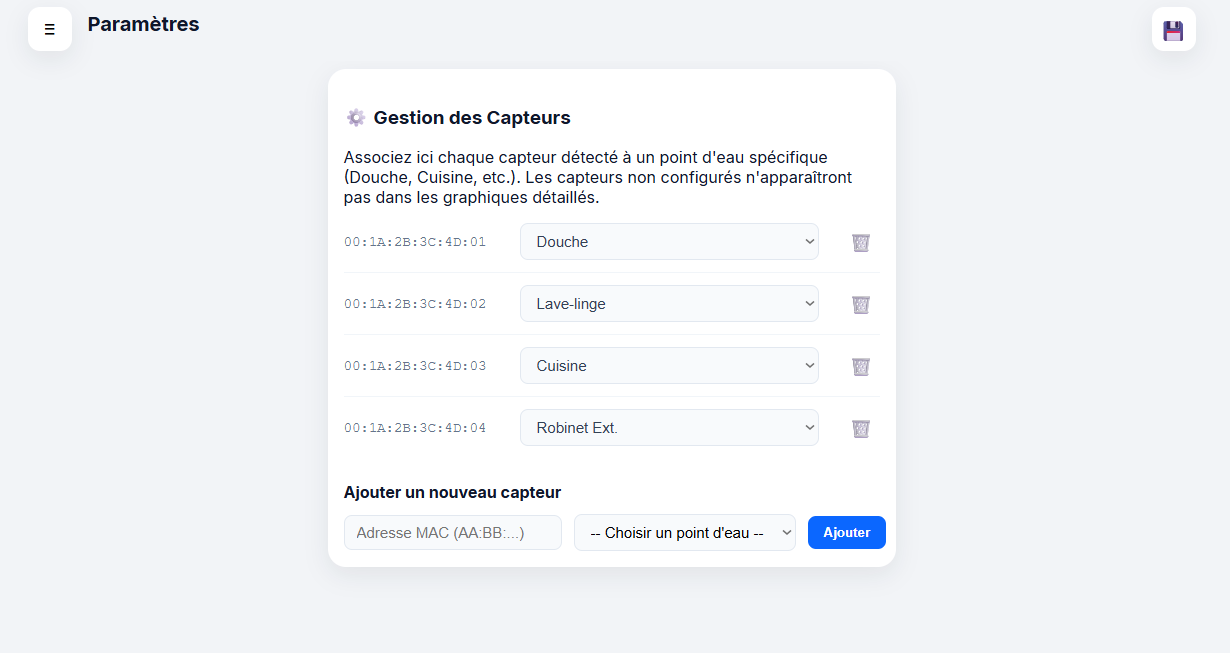Click MAC address 00:1A:2B:3C:4D:01
This screenshot has height=653, width=1230.
click(x=415, y=242)
